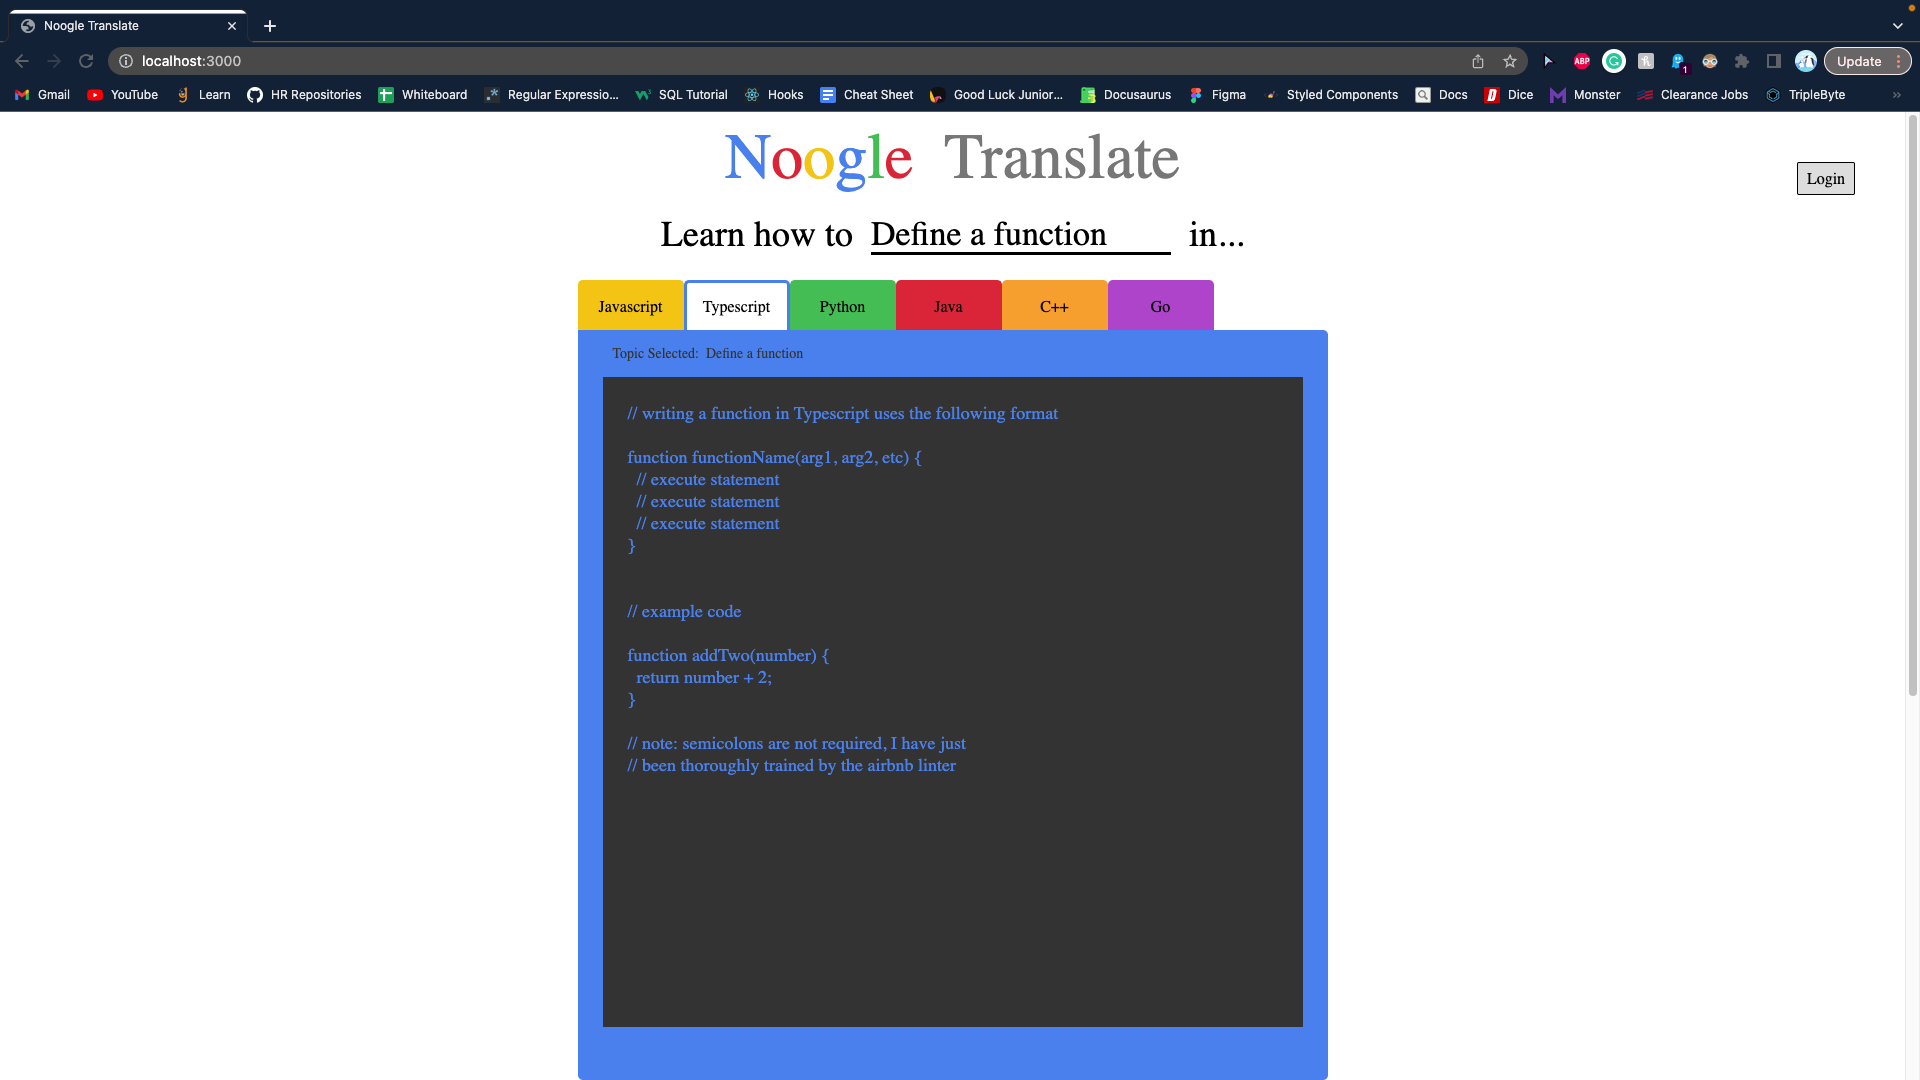
Task: Expand the browser overflow bookmarks chevron
Action: (1896, 95)
